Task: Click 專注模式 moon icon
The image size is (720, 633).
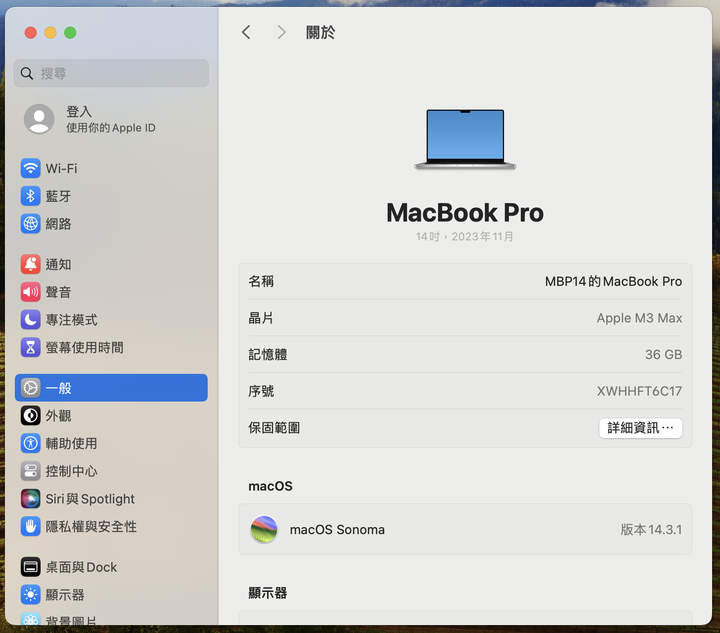Action: click(30, 319)
